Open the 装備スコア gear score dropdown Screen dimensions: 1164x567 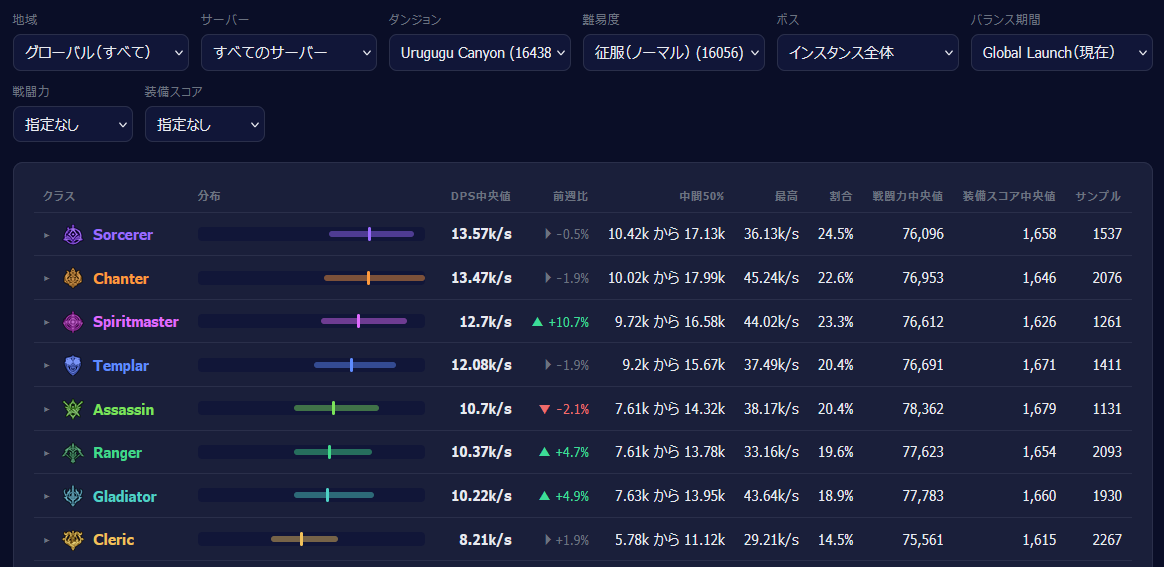(x=205, y=124)
